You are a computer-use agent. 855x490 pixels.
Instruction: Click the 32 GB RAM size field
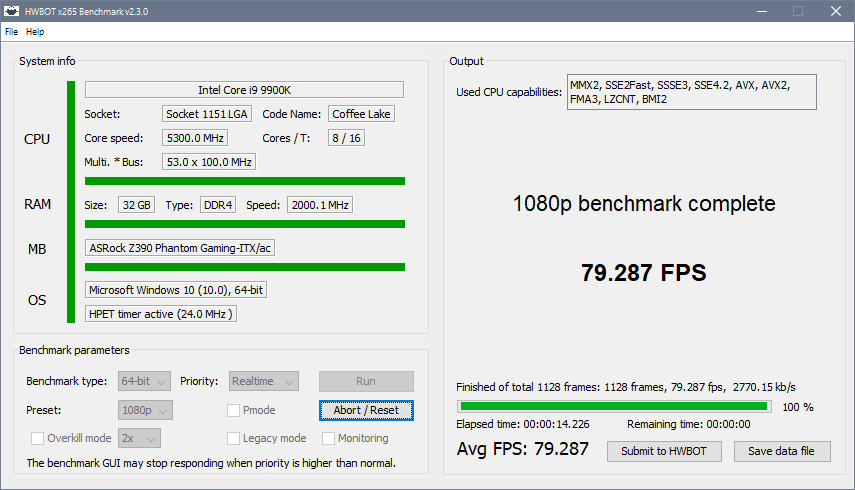136,205
